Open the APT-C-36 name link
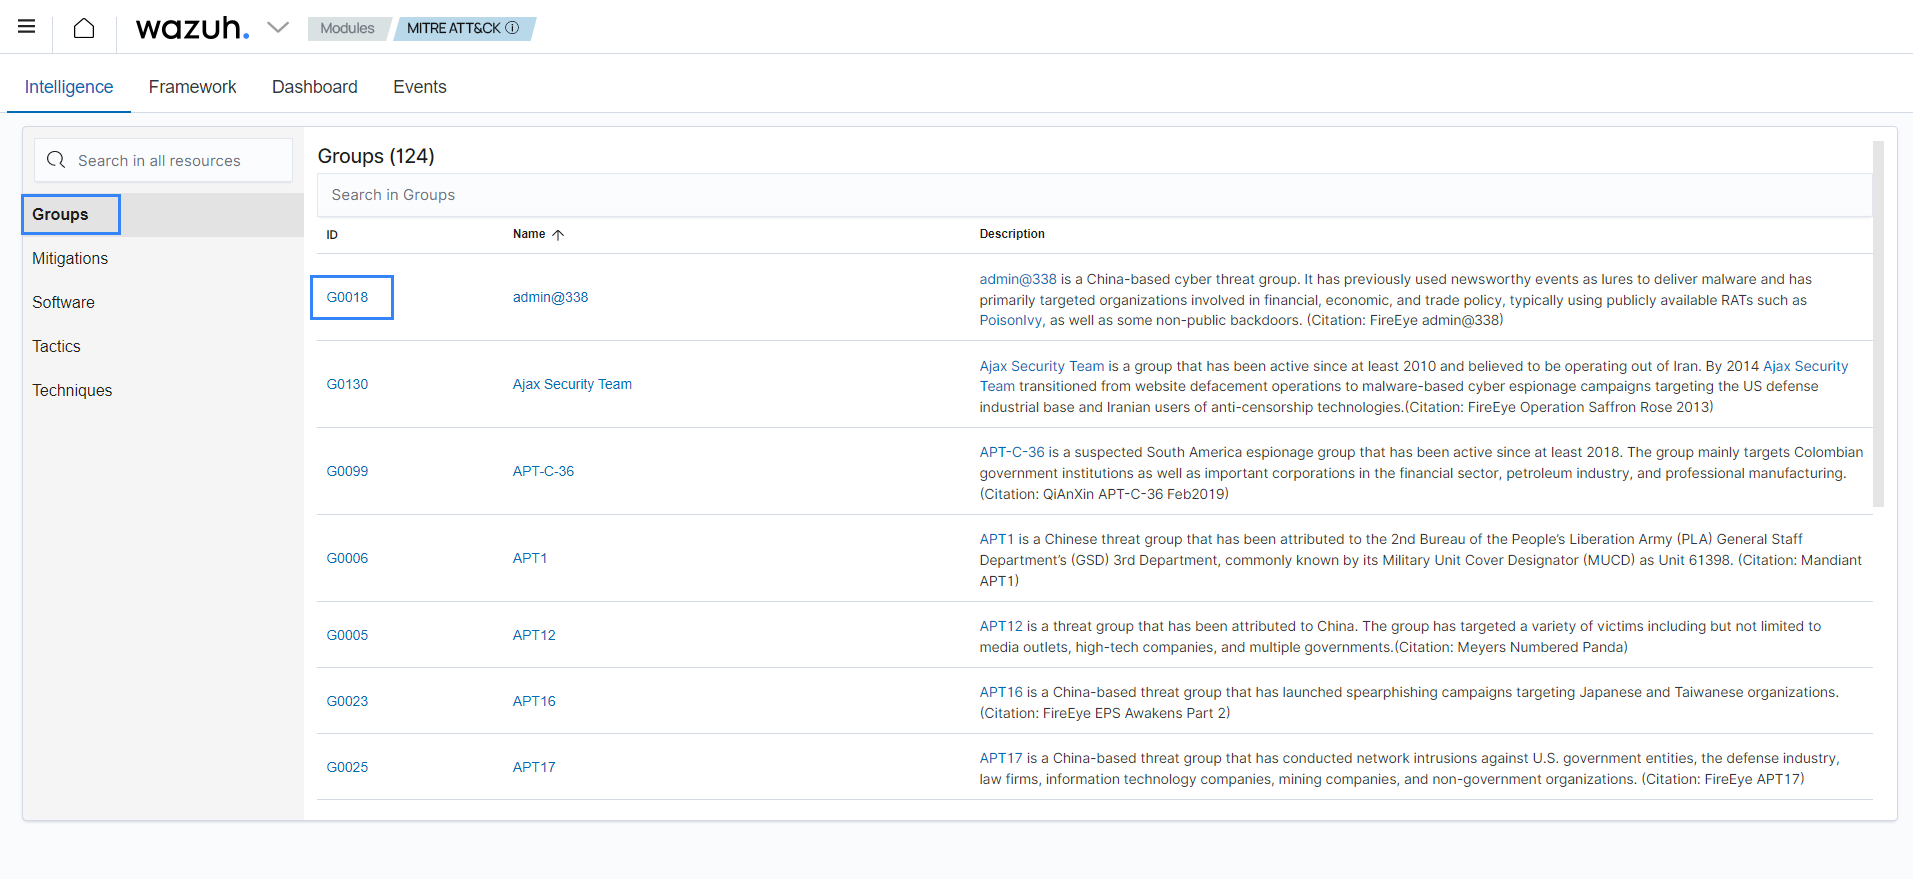Screen dimensions: 1913x879 [543, 471]
